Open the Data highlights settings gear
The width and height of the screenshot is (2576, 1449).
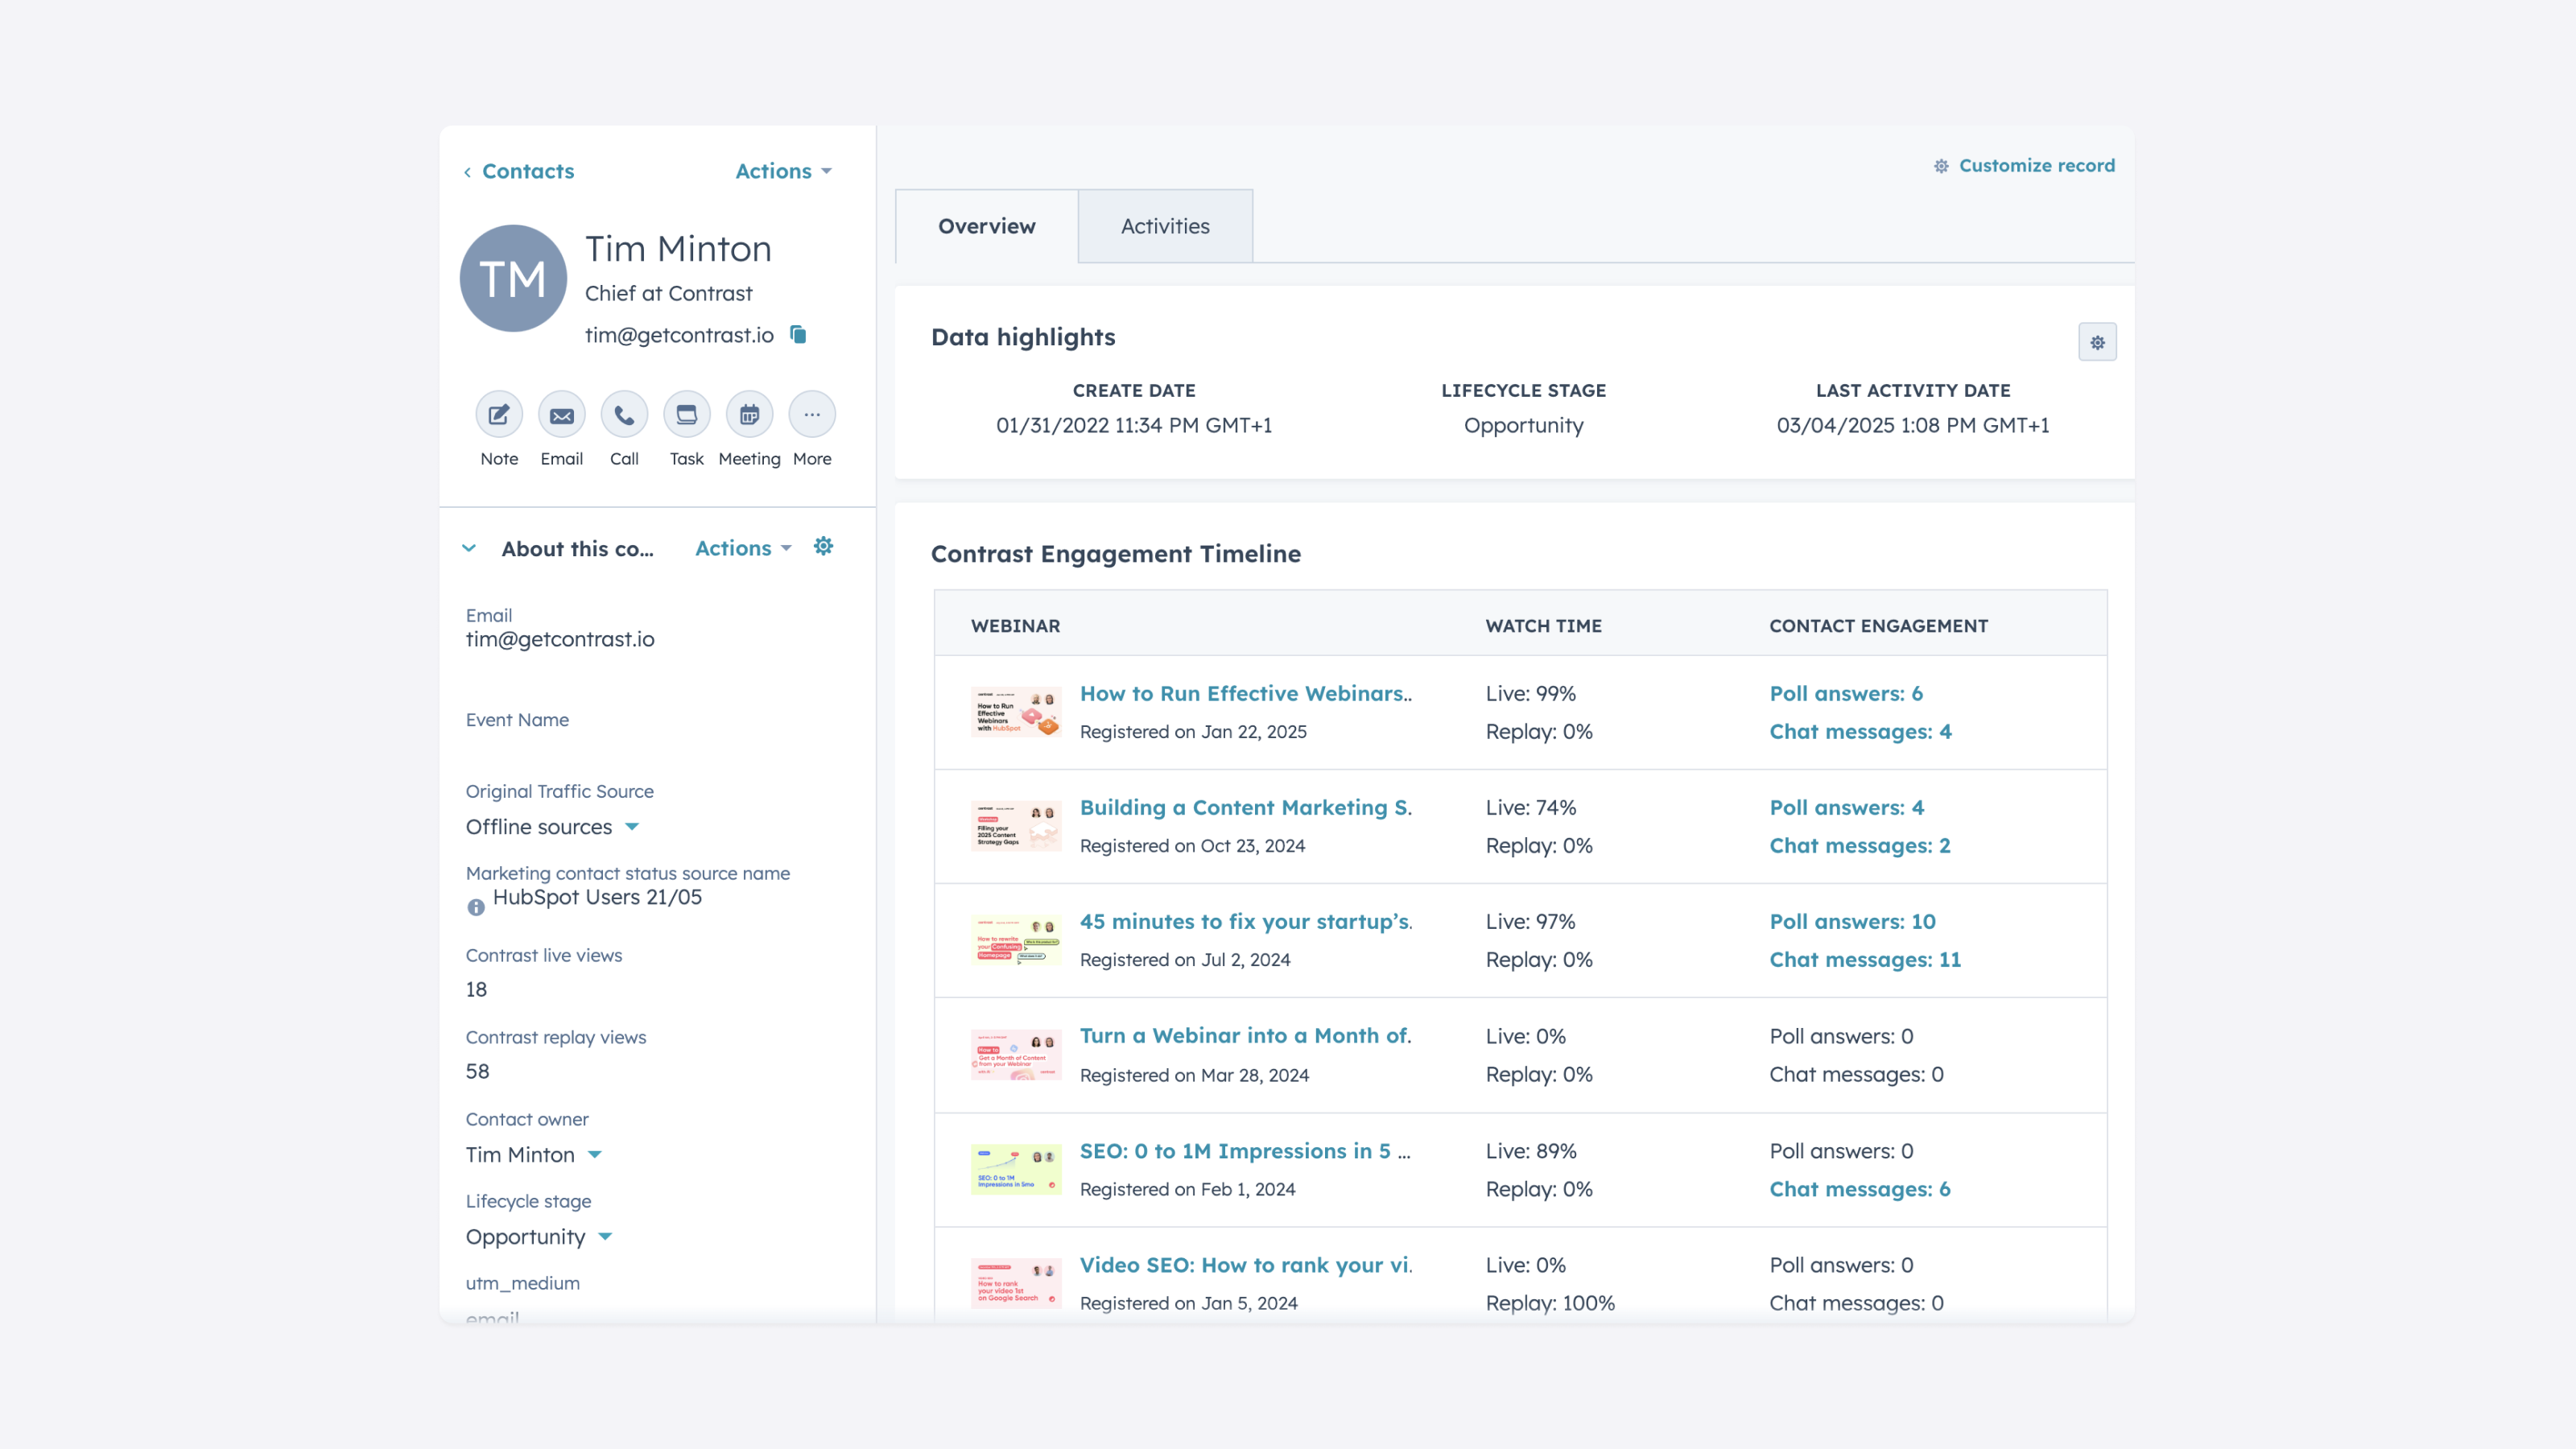click(2096, 341)
